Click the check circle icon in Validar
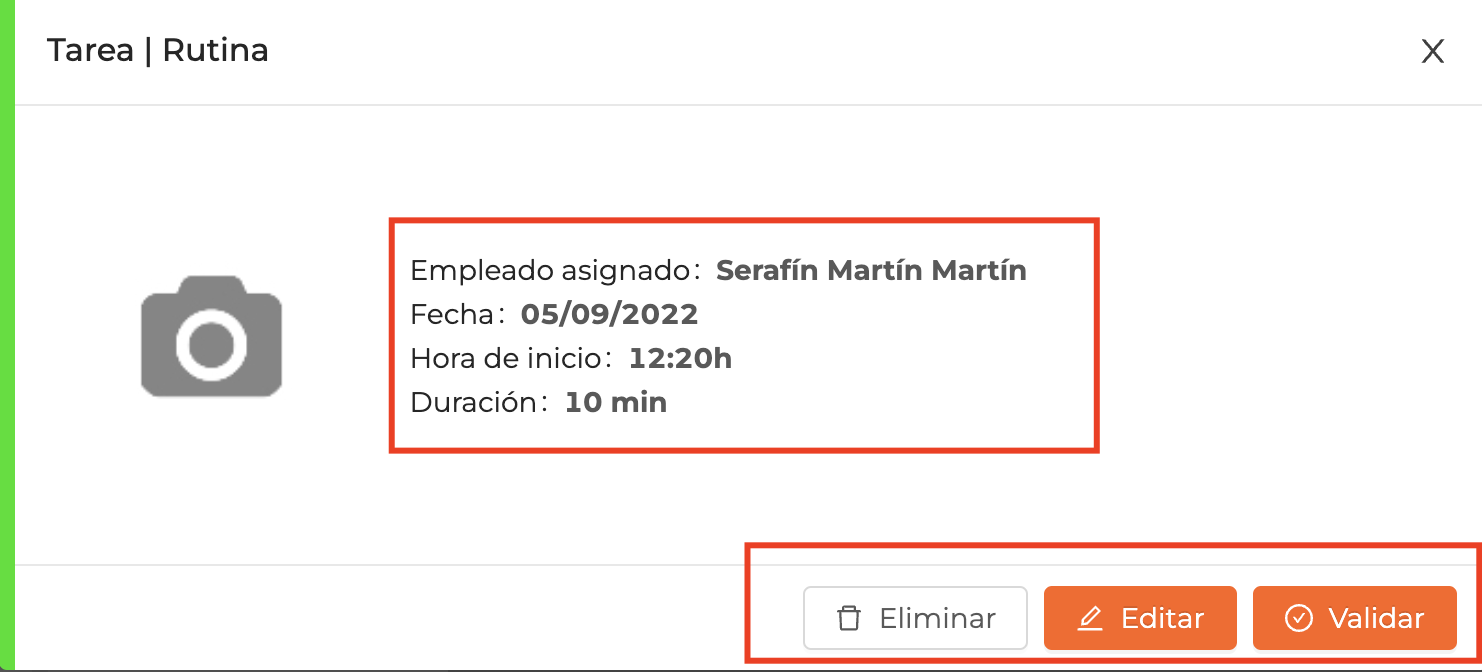Screen dimensions: 1482x672 [1298, 619]
